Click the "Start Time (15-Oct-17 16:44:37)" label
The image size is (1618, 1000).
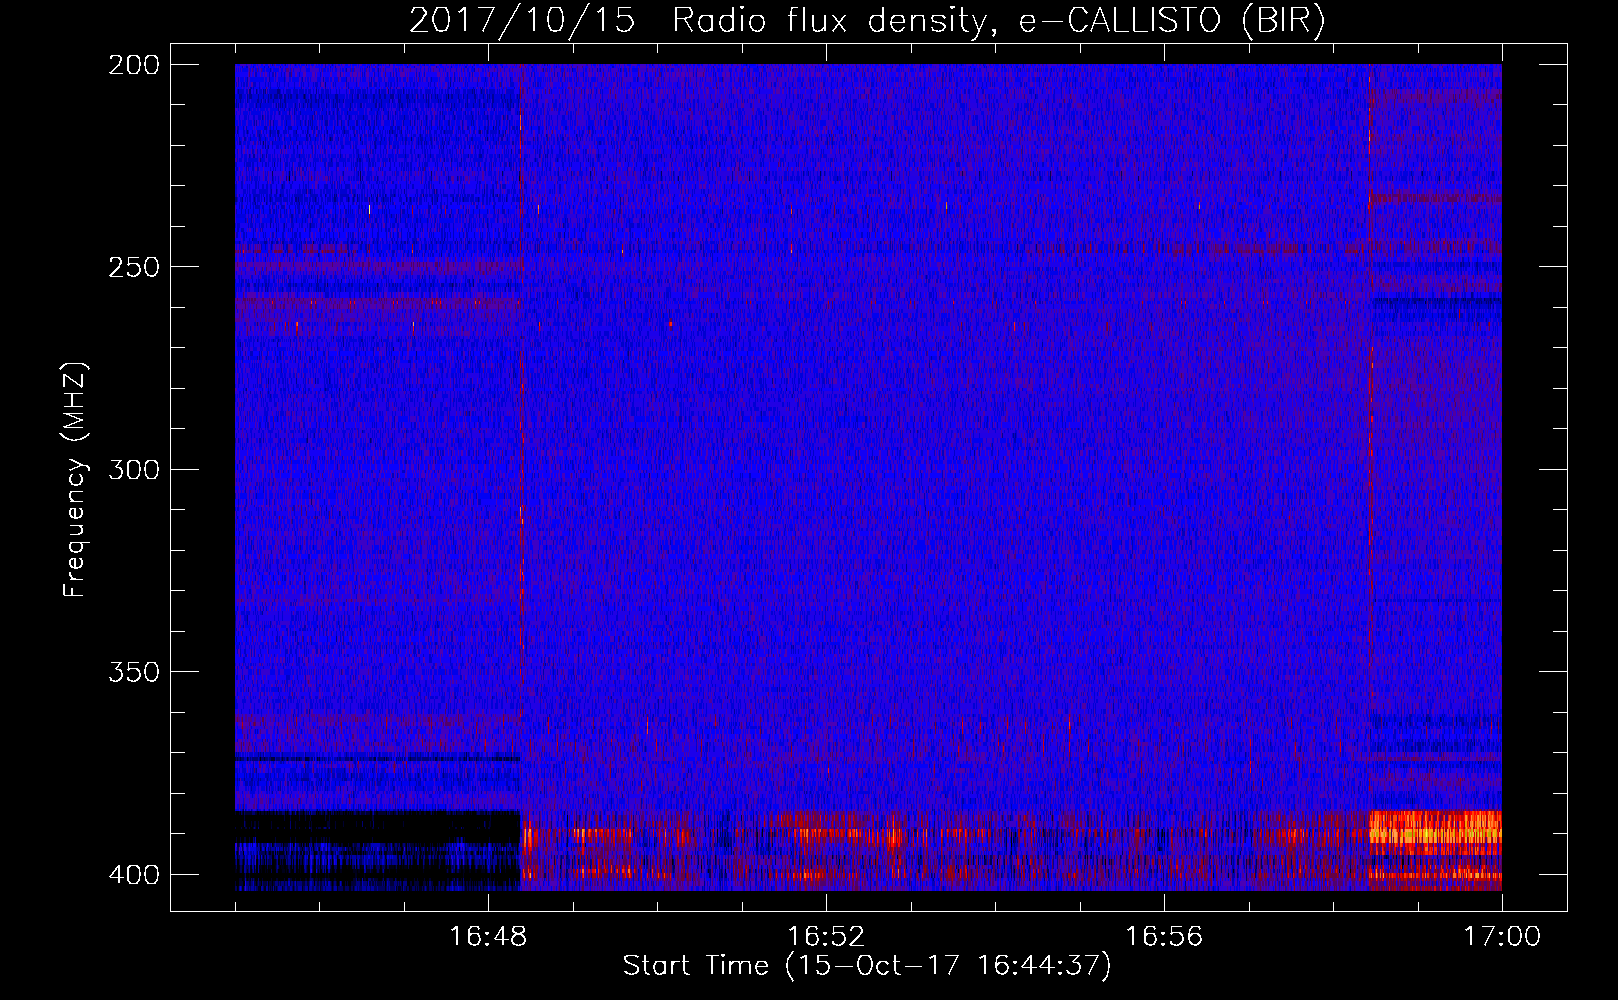click(x=867, y=966)
